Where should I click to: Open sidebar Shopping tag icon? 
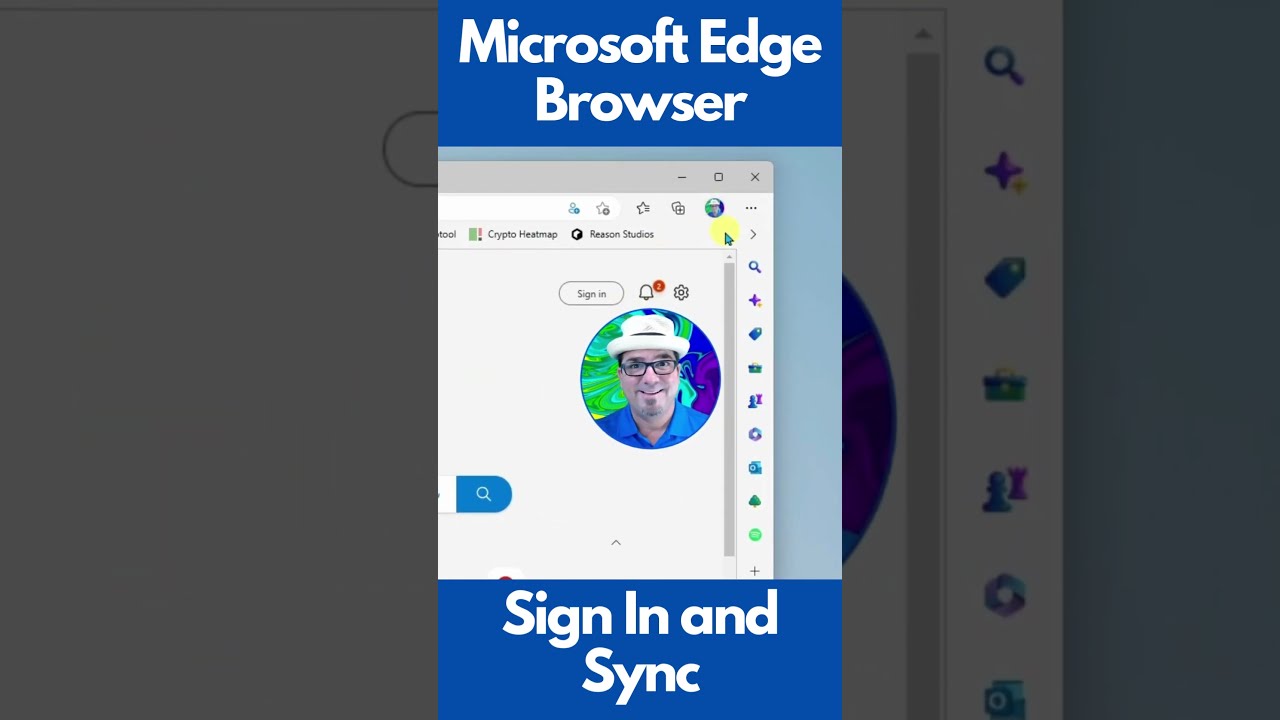[x=755, y=334]
